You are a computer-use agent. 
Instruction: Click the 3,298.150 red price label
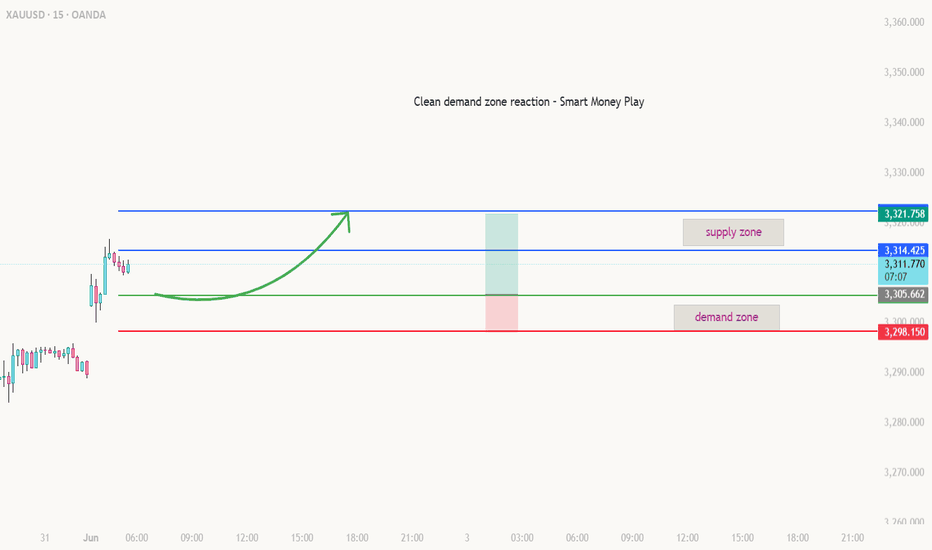click(x=904, y=332)
